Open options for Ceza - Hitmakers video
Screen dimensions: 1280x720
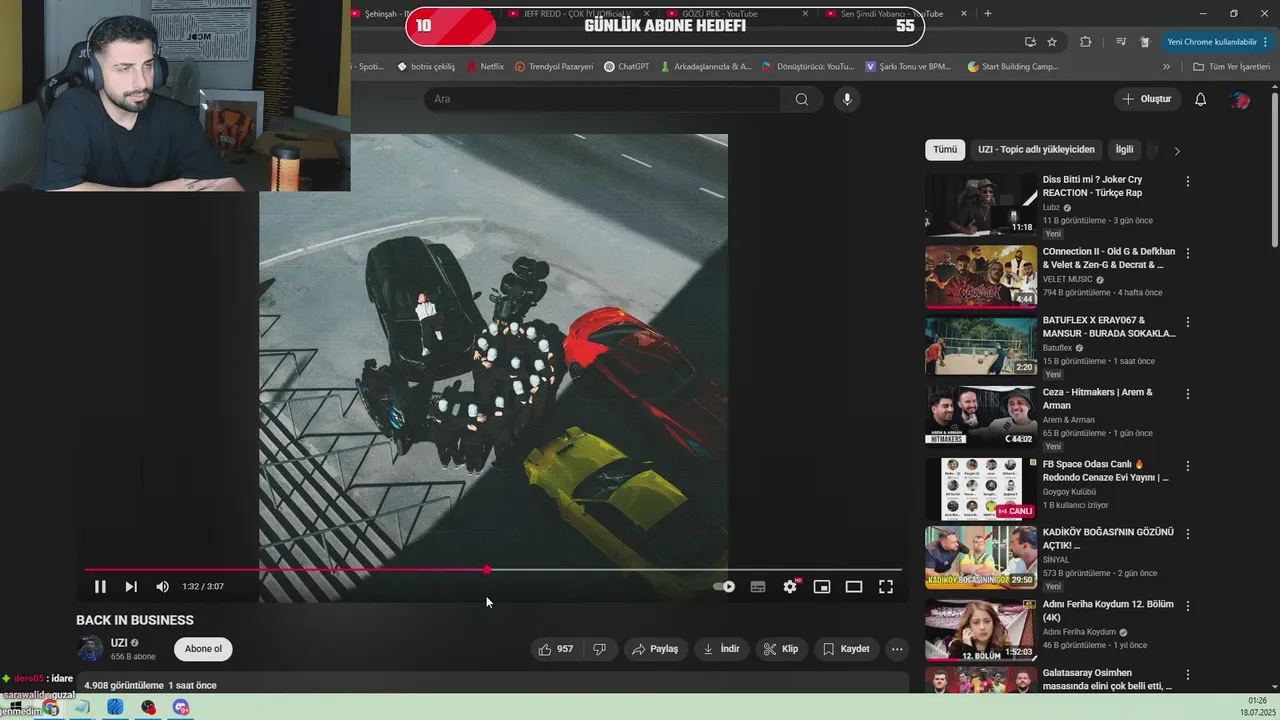tap(1188, 394)
